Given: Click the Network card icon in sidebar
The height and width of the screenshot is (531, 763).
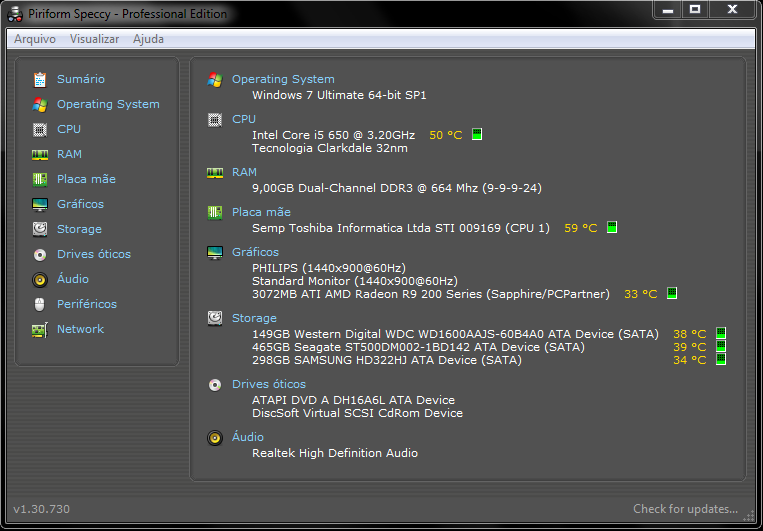Looking at the screenshot, I should tap(40, 330).
